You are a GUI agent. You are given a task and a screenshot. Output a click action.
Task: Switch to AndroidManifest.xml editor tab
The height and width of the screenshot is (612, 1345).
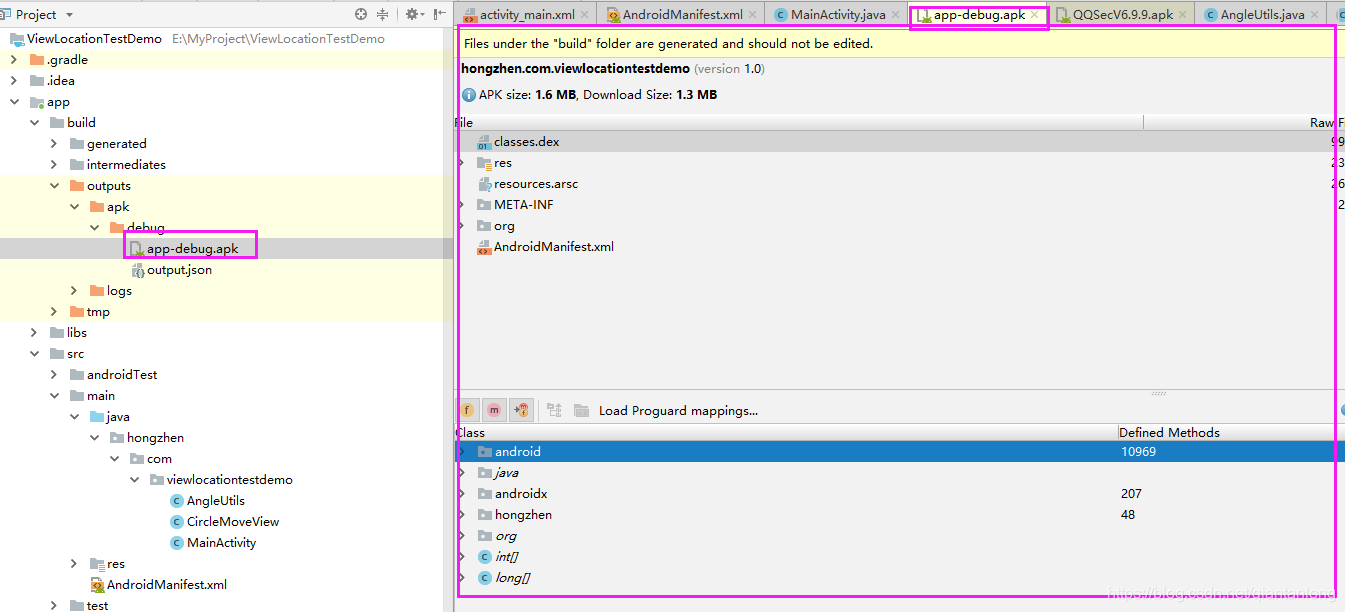click(x=682, y=15)
